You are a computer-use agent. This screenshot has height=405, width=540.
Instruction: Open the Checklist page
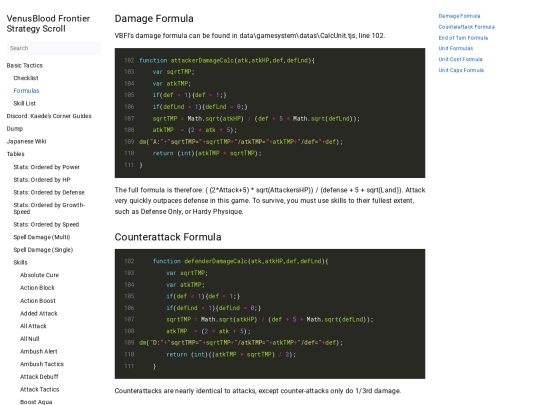coord(26,78)
